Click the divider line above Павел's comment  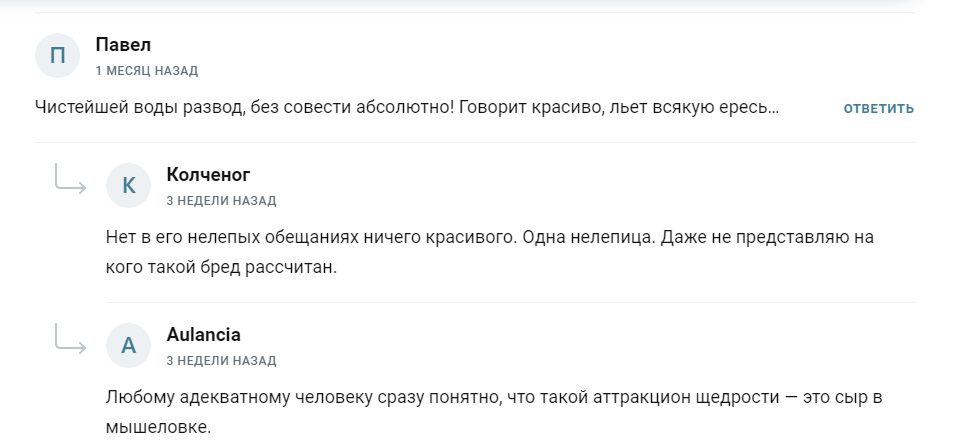(x=475, y=12)
